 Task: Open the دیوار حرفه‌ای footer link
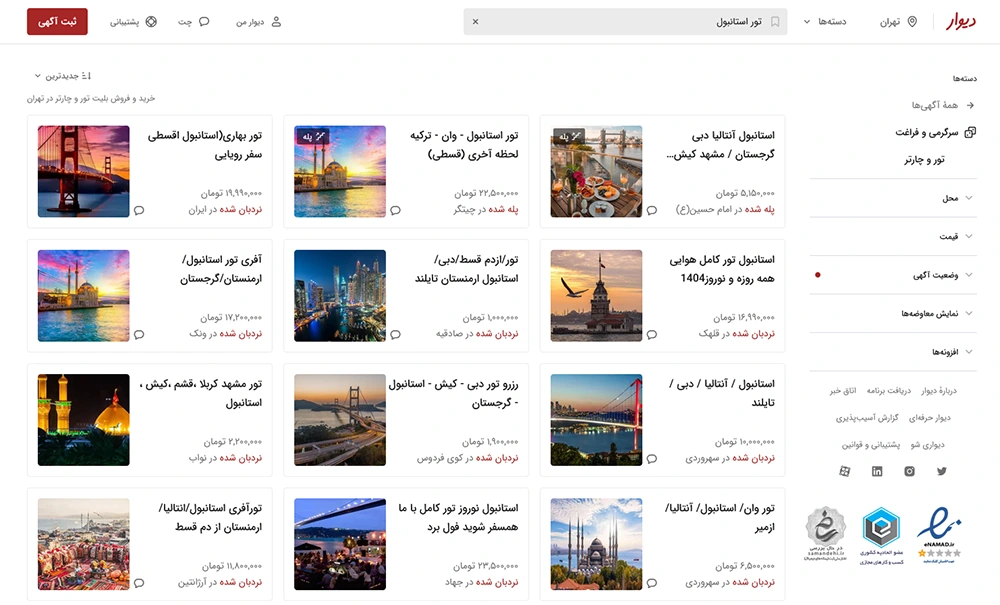pyautogui.click(x=929, y=418)
